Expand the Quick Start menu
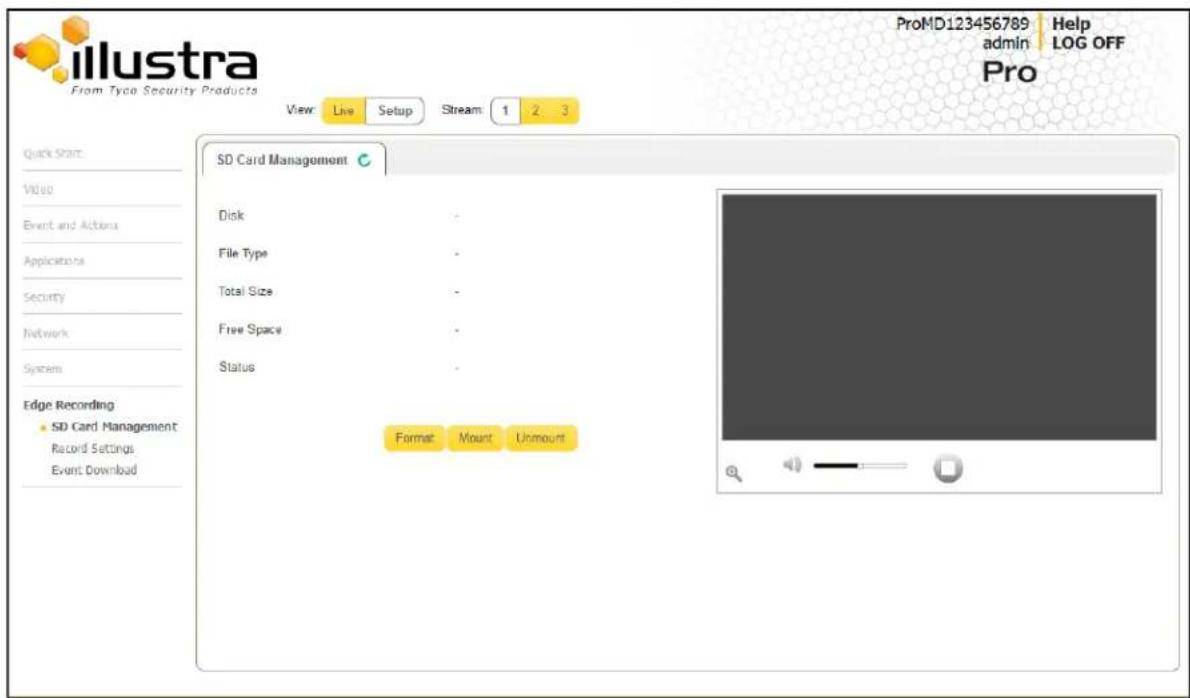The image size is (1190, 698). click(53, 152)
